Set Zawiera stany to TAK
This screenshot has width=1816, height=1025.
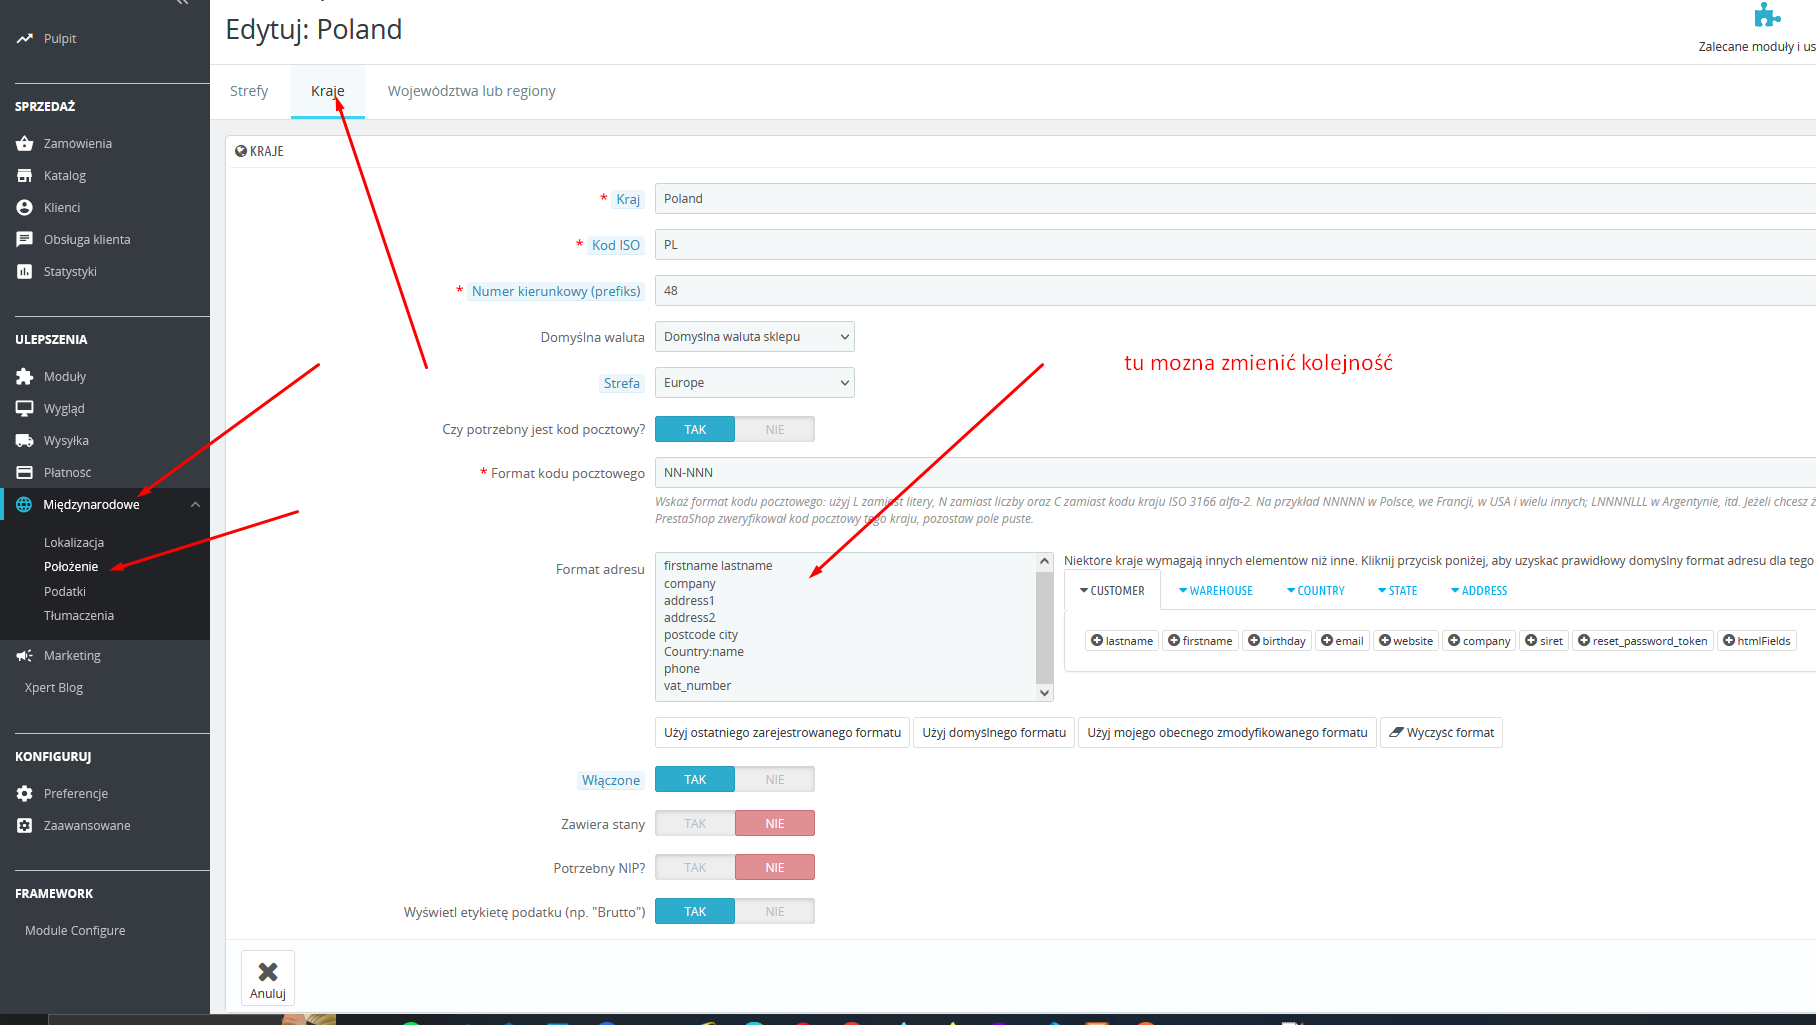(x=695, y=824)
